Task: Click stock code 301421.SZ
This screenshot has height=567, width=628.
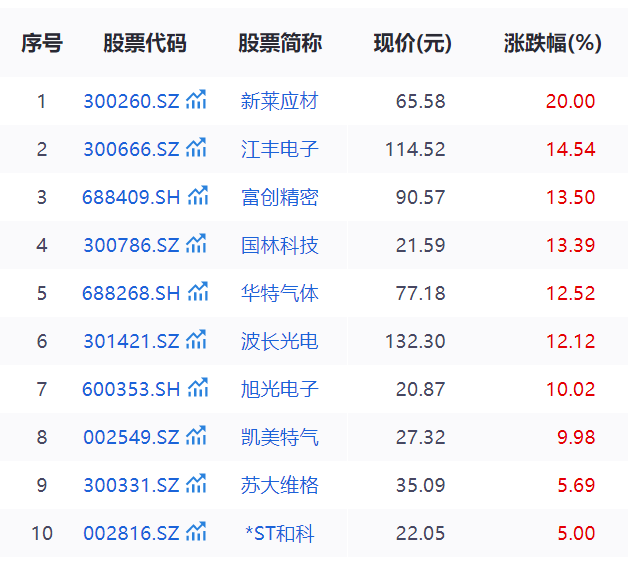Action: tap(131, 341)
